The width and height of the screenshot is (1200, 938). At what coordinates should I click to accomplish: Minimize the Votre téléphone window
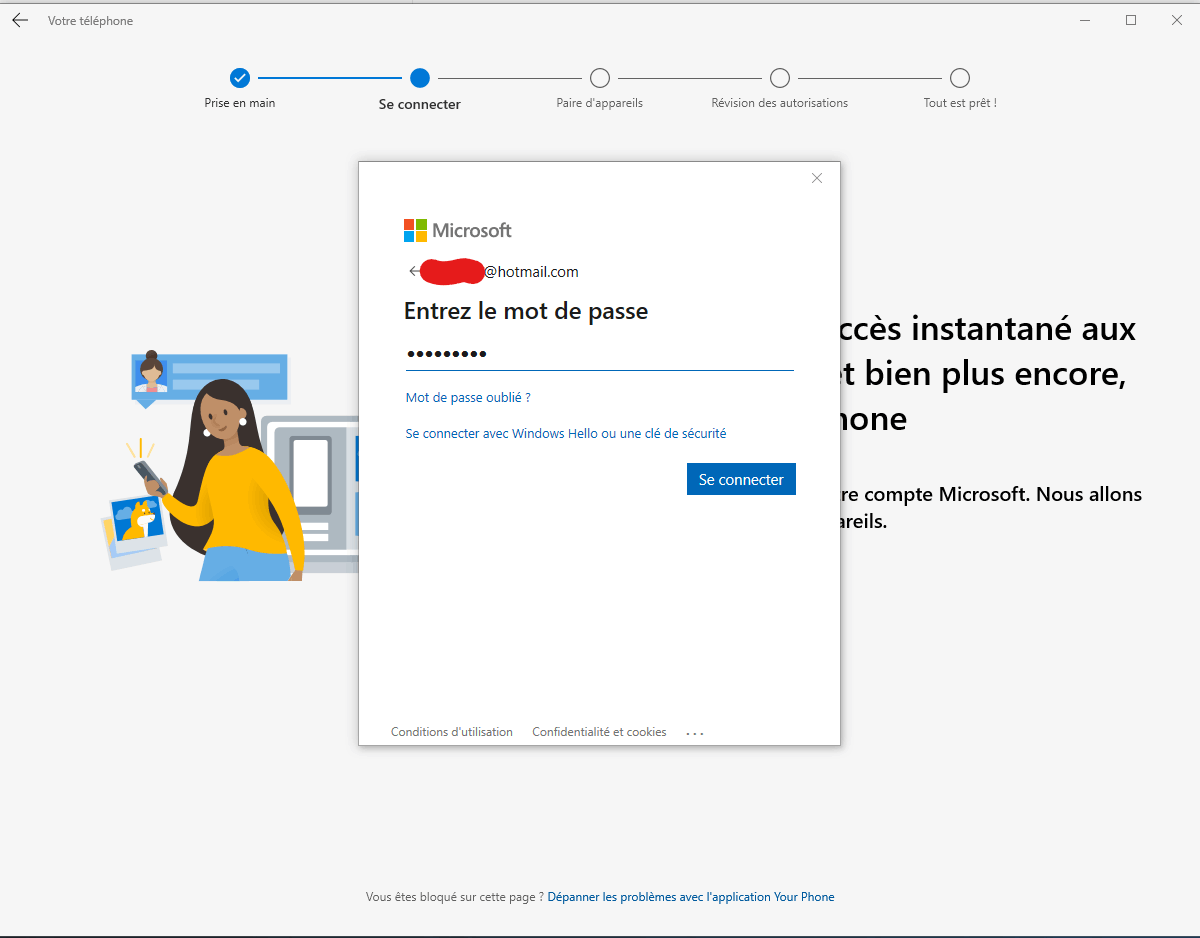(1085, 20)
